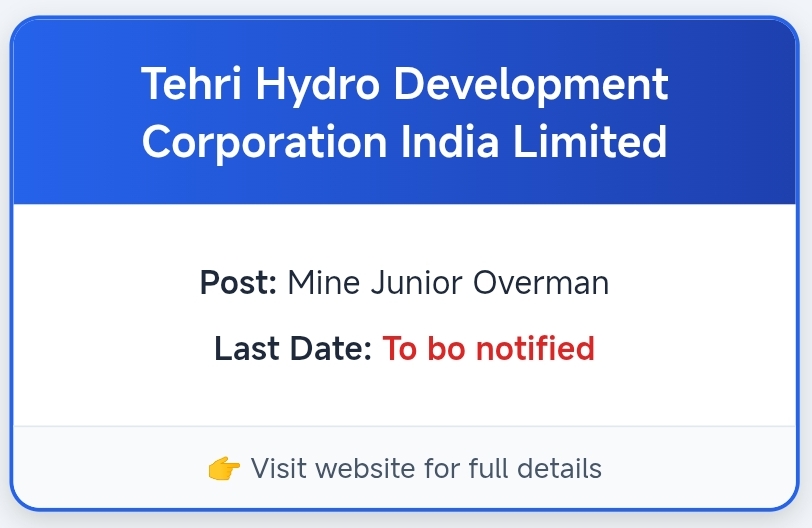Click the word 'notified' in red text
This screenshot has width=812, height=528.
(535, 349)
